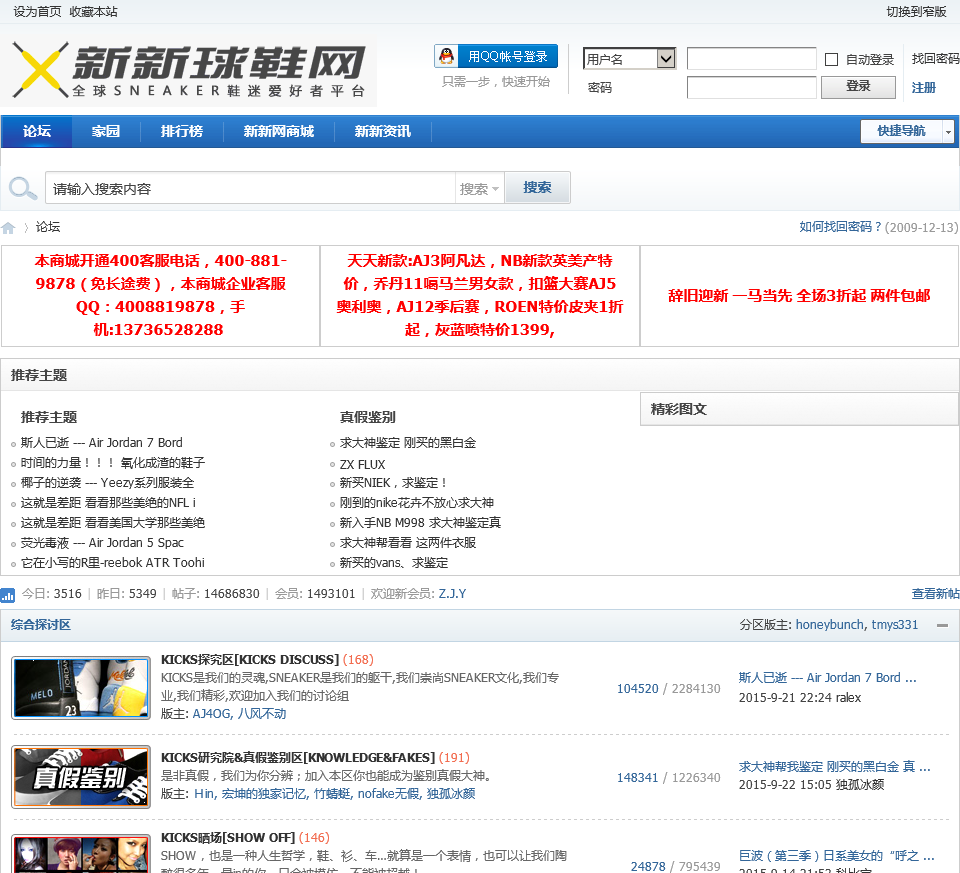Viewport: 960px width, 873px height.
Task: Click the 切换到窄版 link
Action: pos(916,12)
